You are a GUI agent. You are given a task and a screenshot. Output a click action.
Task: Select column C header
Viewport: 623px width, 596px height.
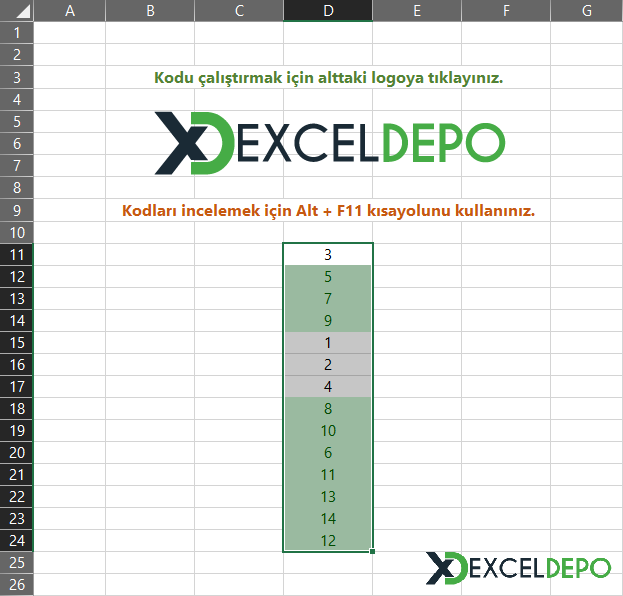[x=239, y=10]
